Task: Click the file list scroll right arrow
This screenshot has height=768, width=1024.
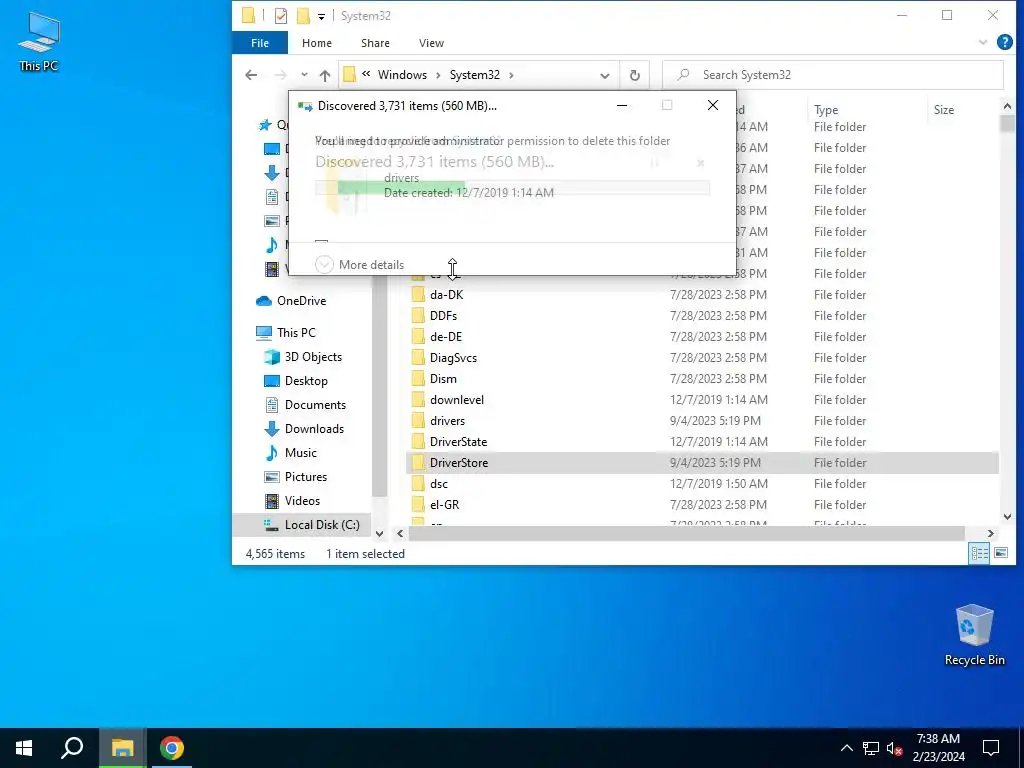Action: coord(990,534)
